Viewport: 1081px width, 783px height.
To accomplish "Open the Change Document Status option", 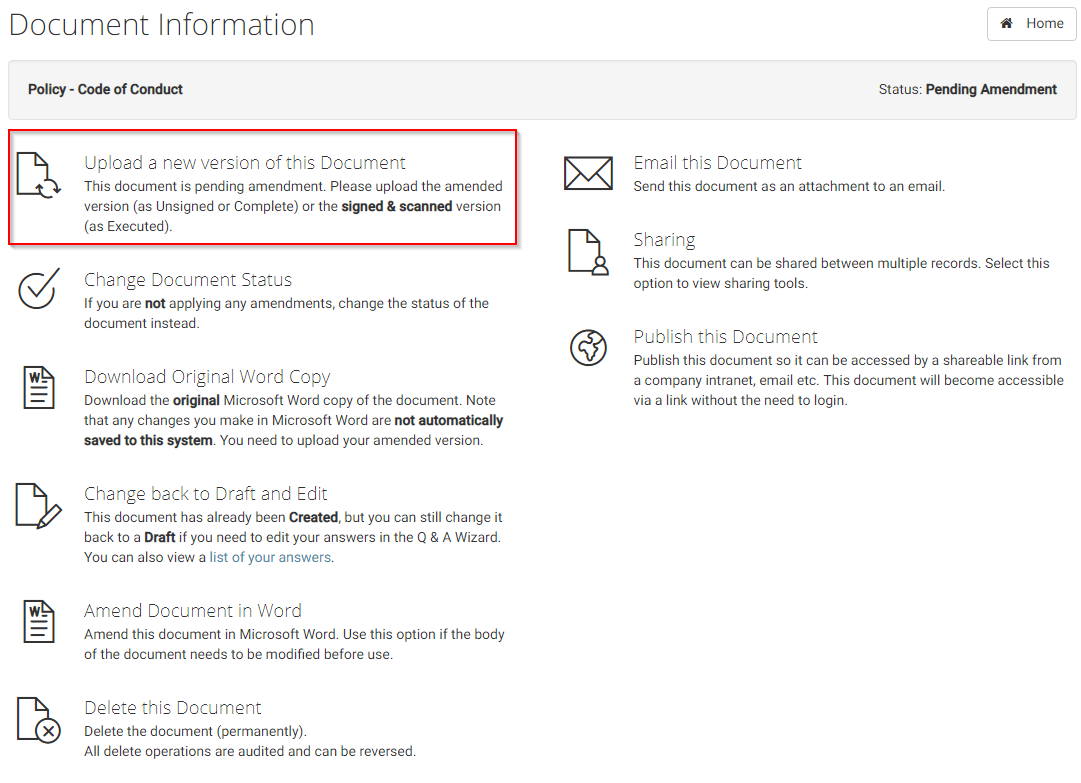I will (x=187, y=279).
